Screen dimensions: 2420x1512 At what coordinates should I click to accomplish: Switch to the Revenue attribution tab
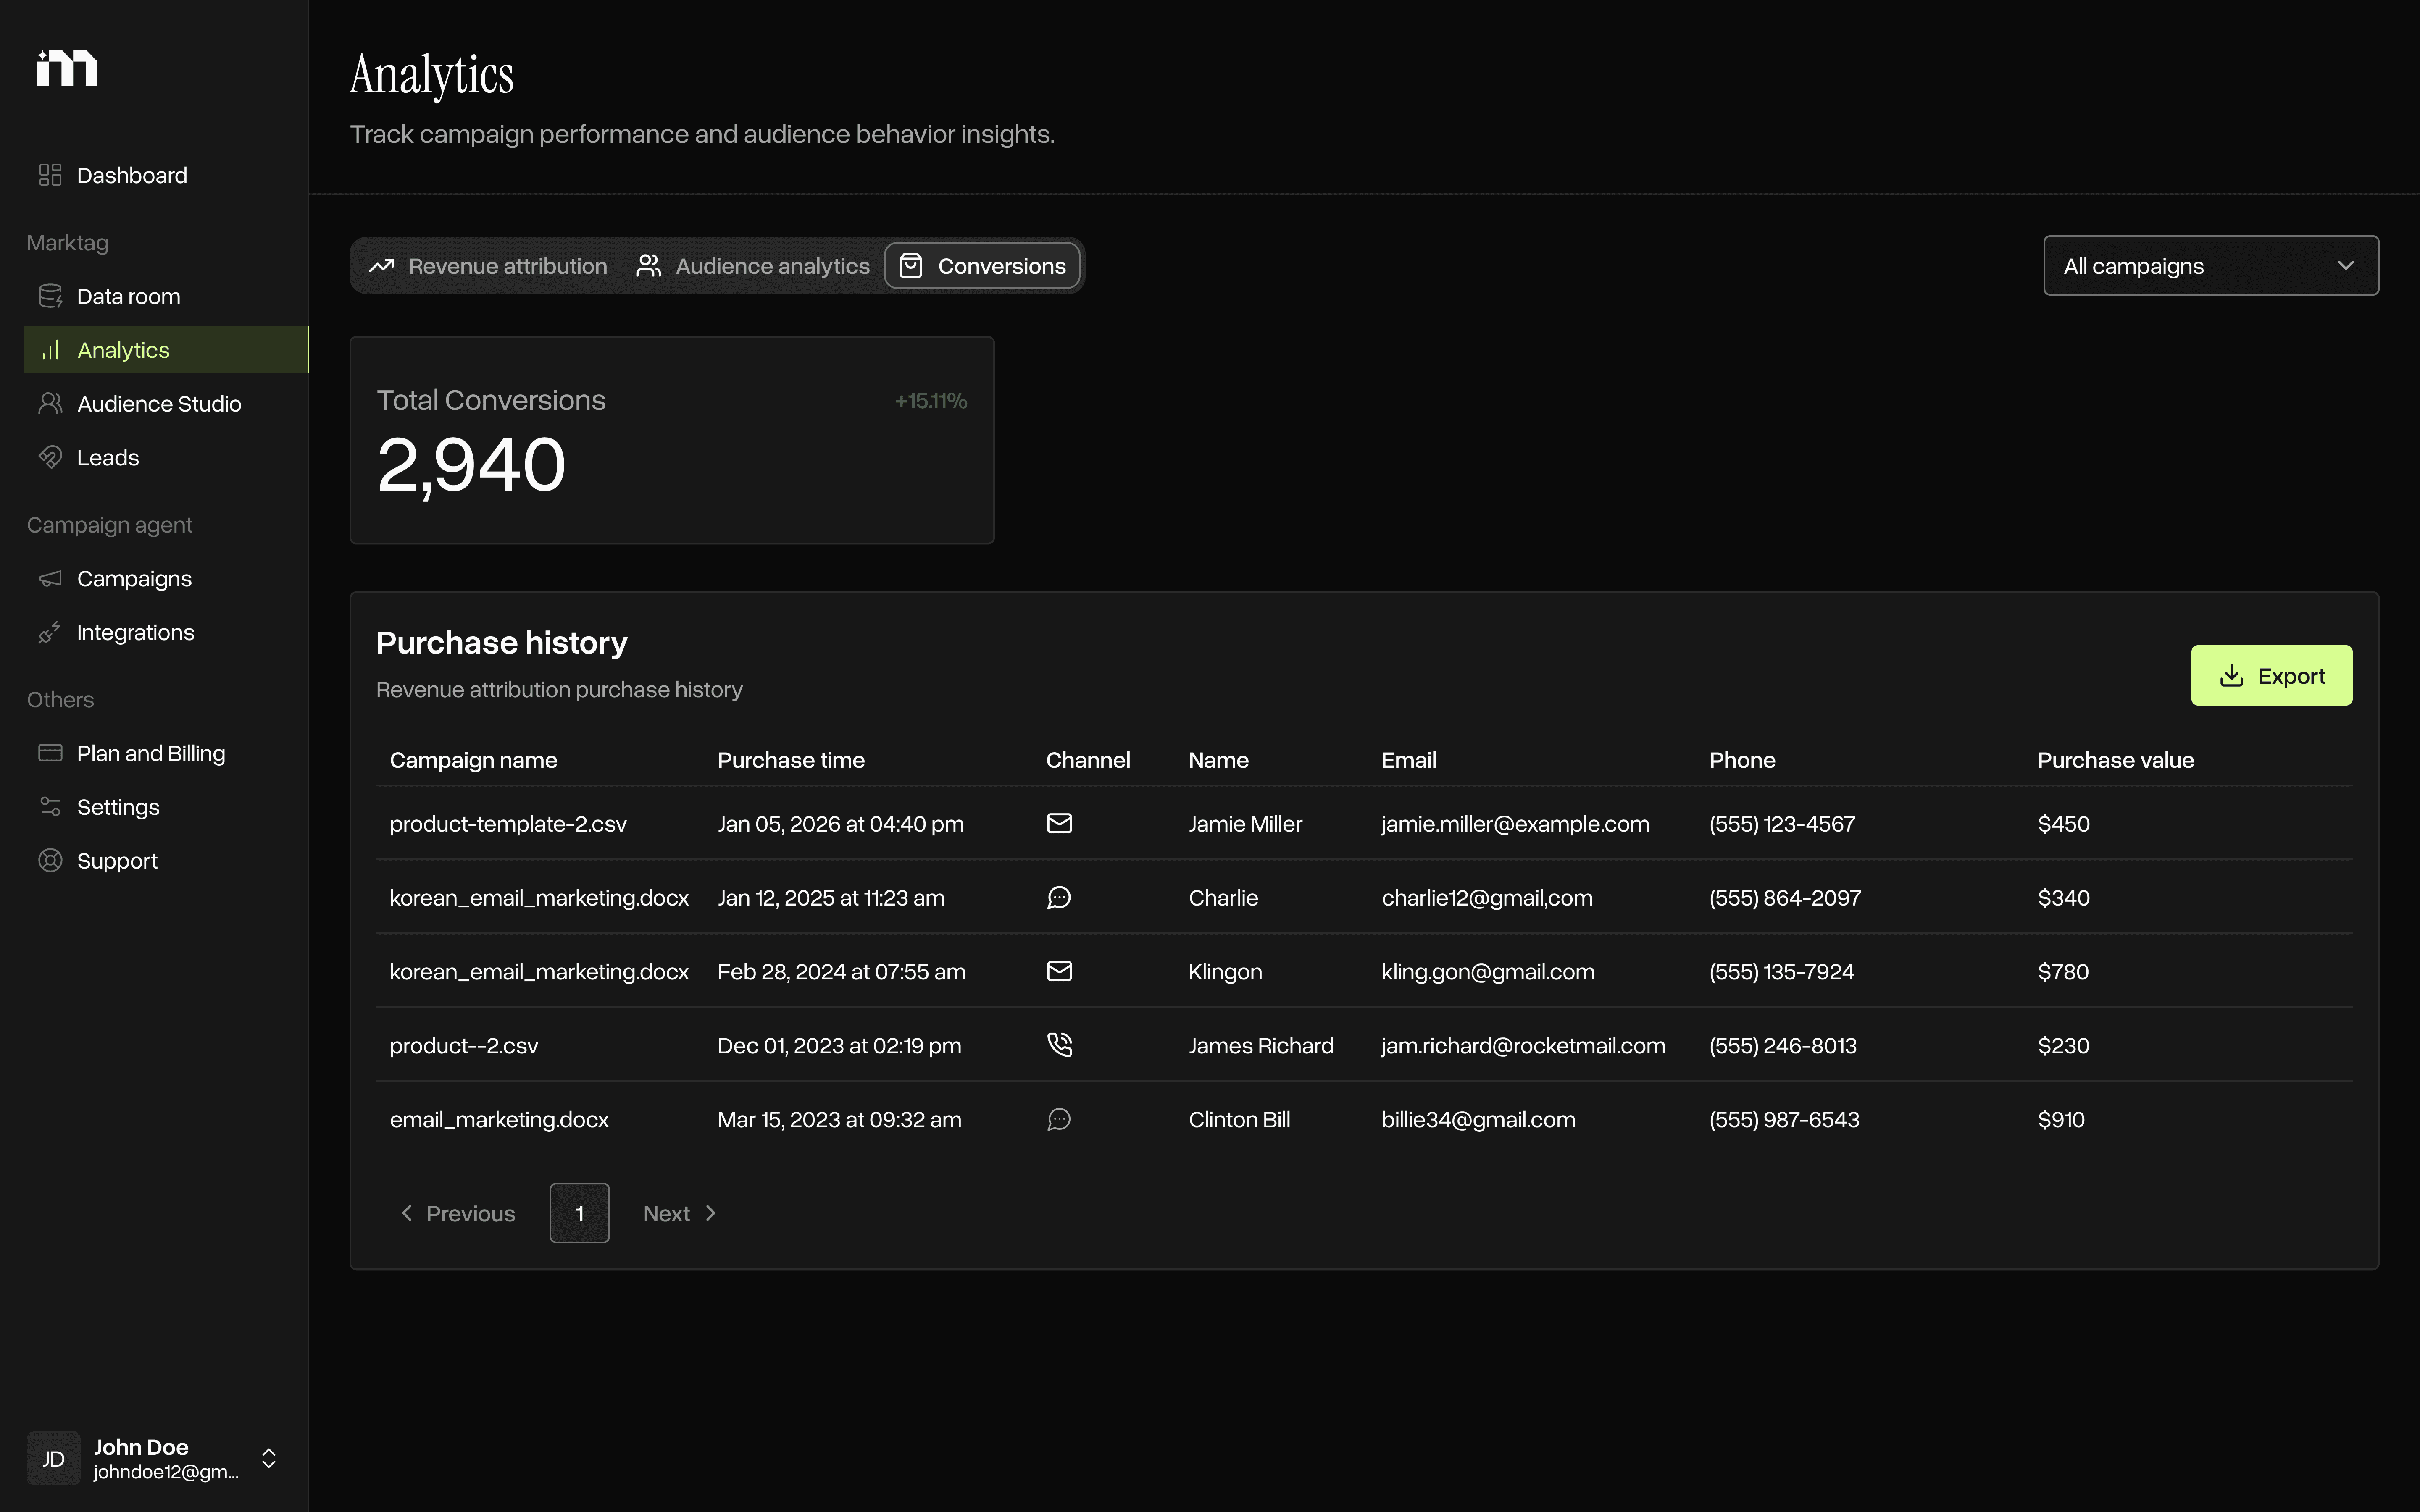[488, 266]
